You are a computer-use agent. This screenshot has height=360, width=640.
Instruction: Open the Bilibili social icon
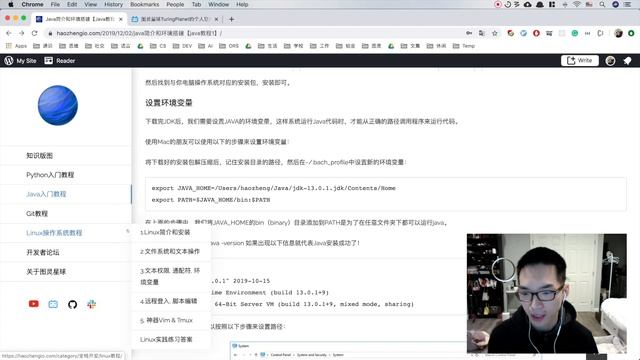53,304
